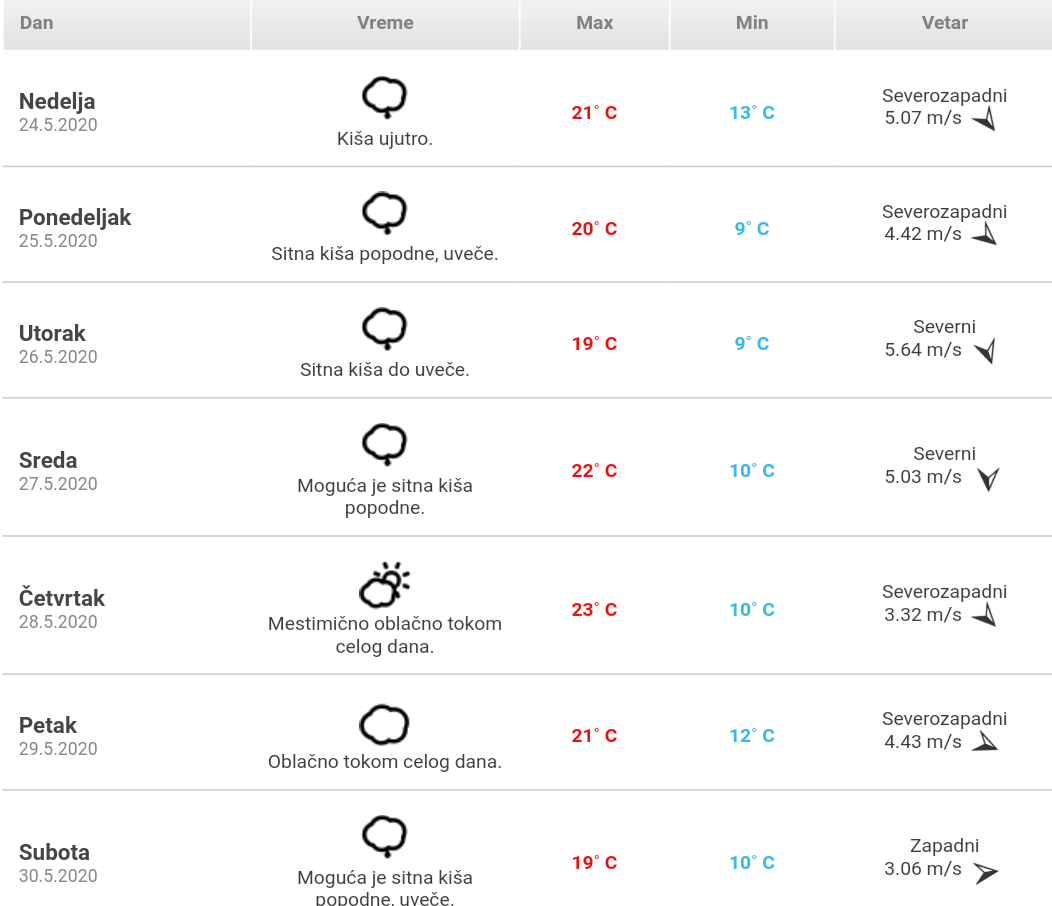Image resolution: width=1052 pixels, height=906 pixels.
Task: Select the Utorak day label
Action: click(x=52, y=333)
